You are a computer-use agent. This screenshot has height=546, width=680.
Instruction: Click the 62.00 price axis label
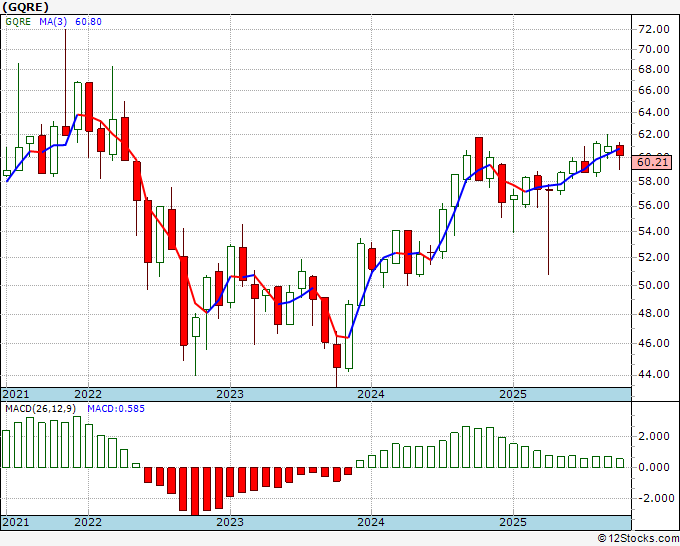654,134
